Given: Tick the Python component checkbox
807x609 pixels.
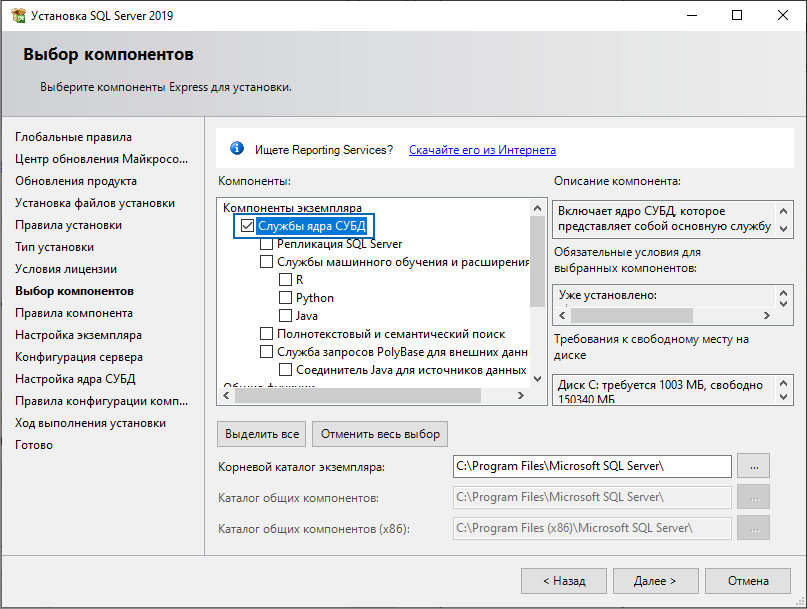Looking at the screenshot, I should 285,298.
